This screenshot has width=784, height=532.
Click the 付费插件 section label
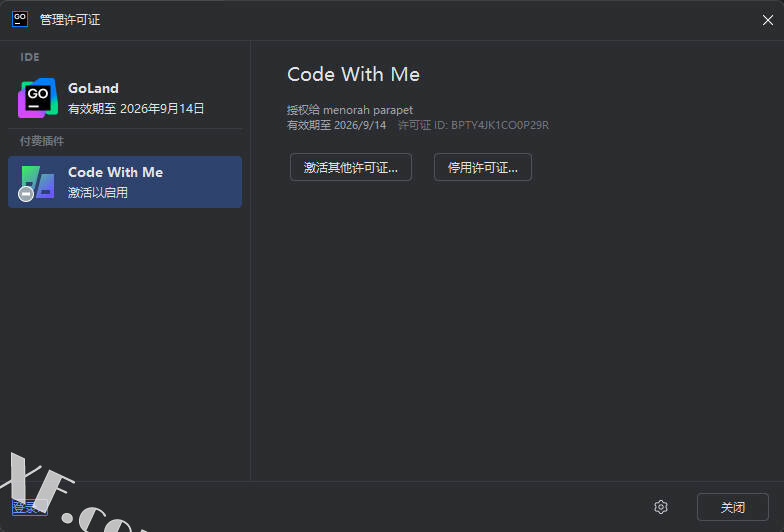42,141
